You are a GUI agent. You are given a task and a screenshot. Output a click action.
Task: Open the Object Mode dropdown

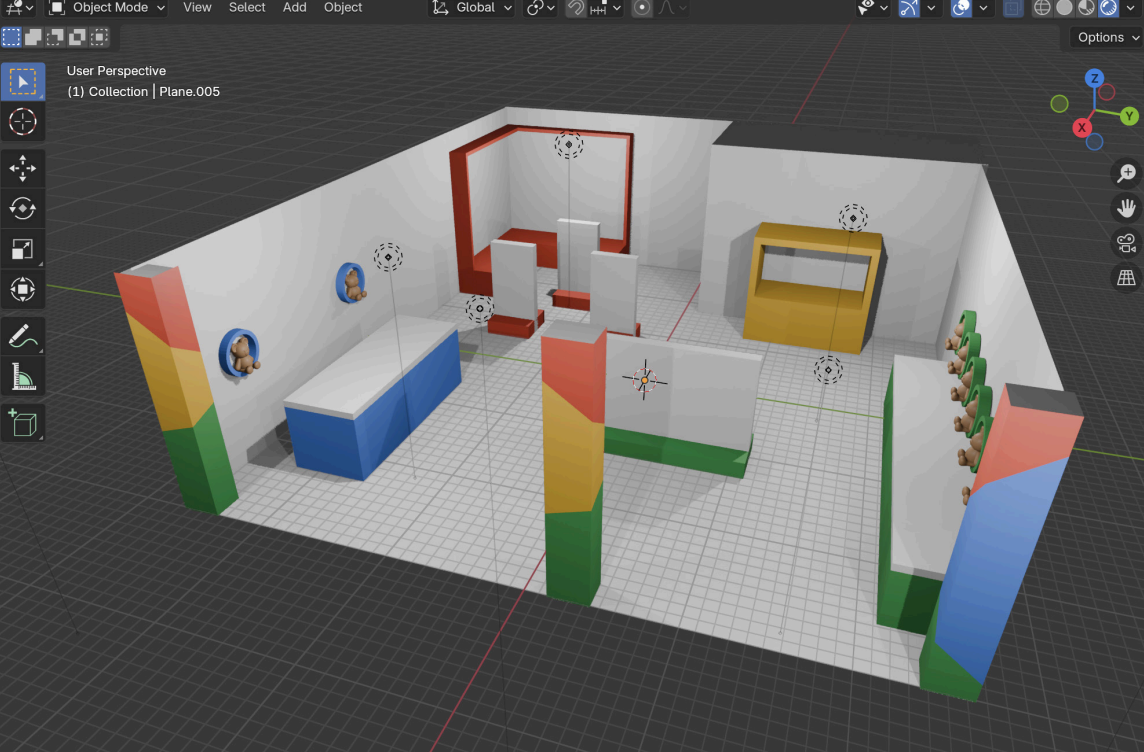pyautogui.click(x=107, y=7)
